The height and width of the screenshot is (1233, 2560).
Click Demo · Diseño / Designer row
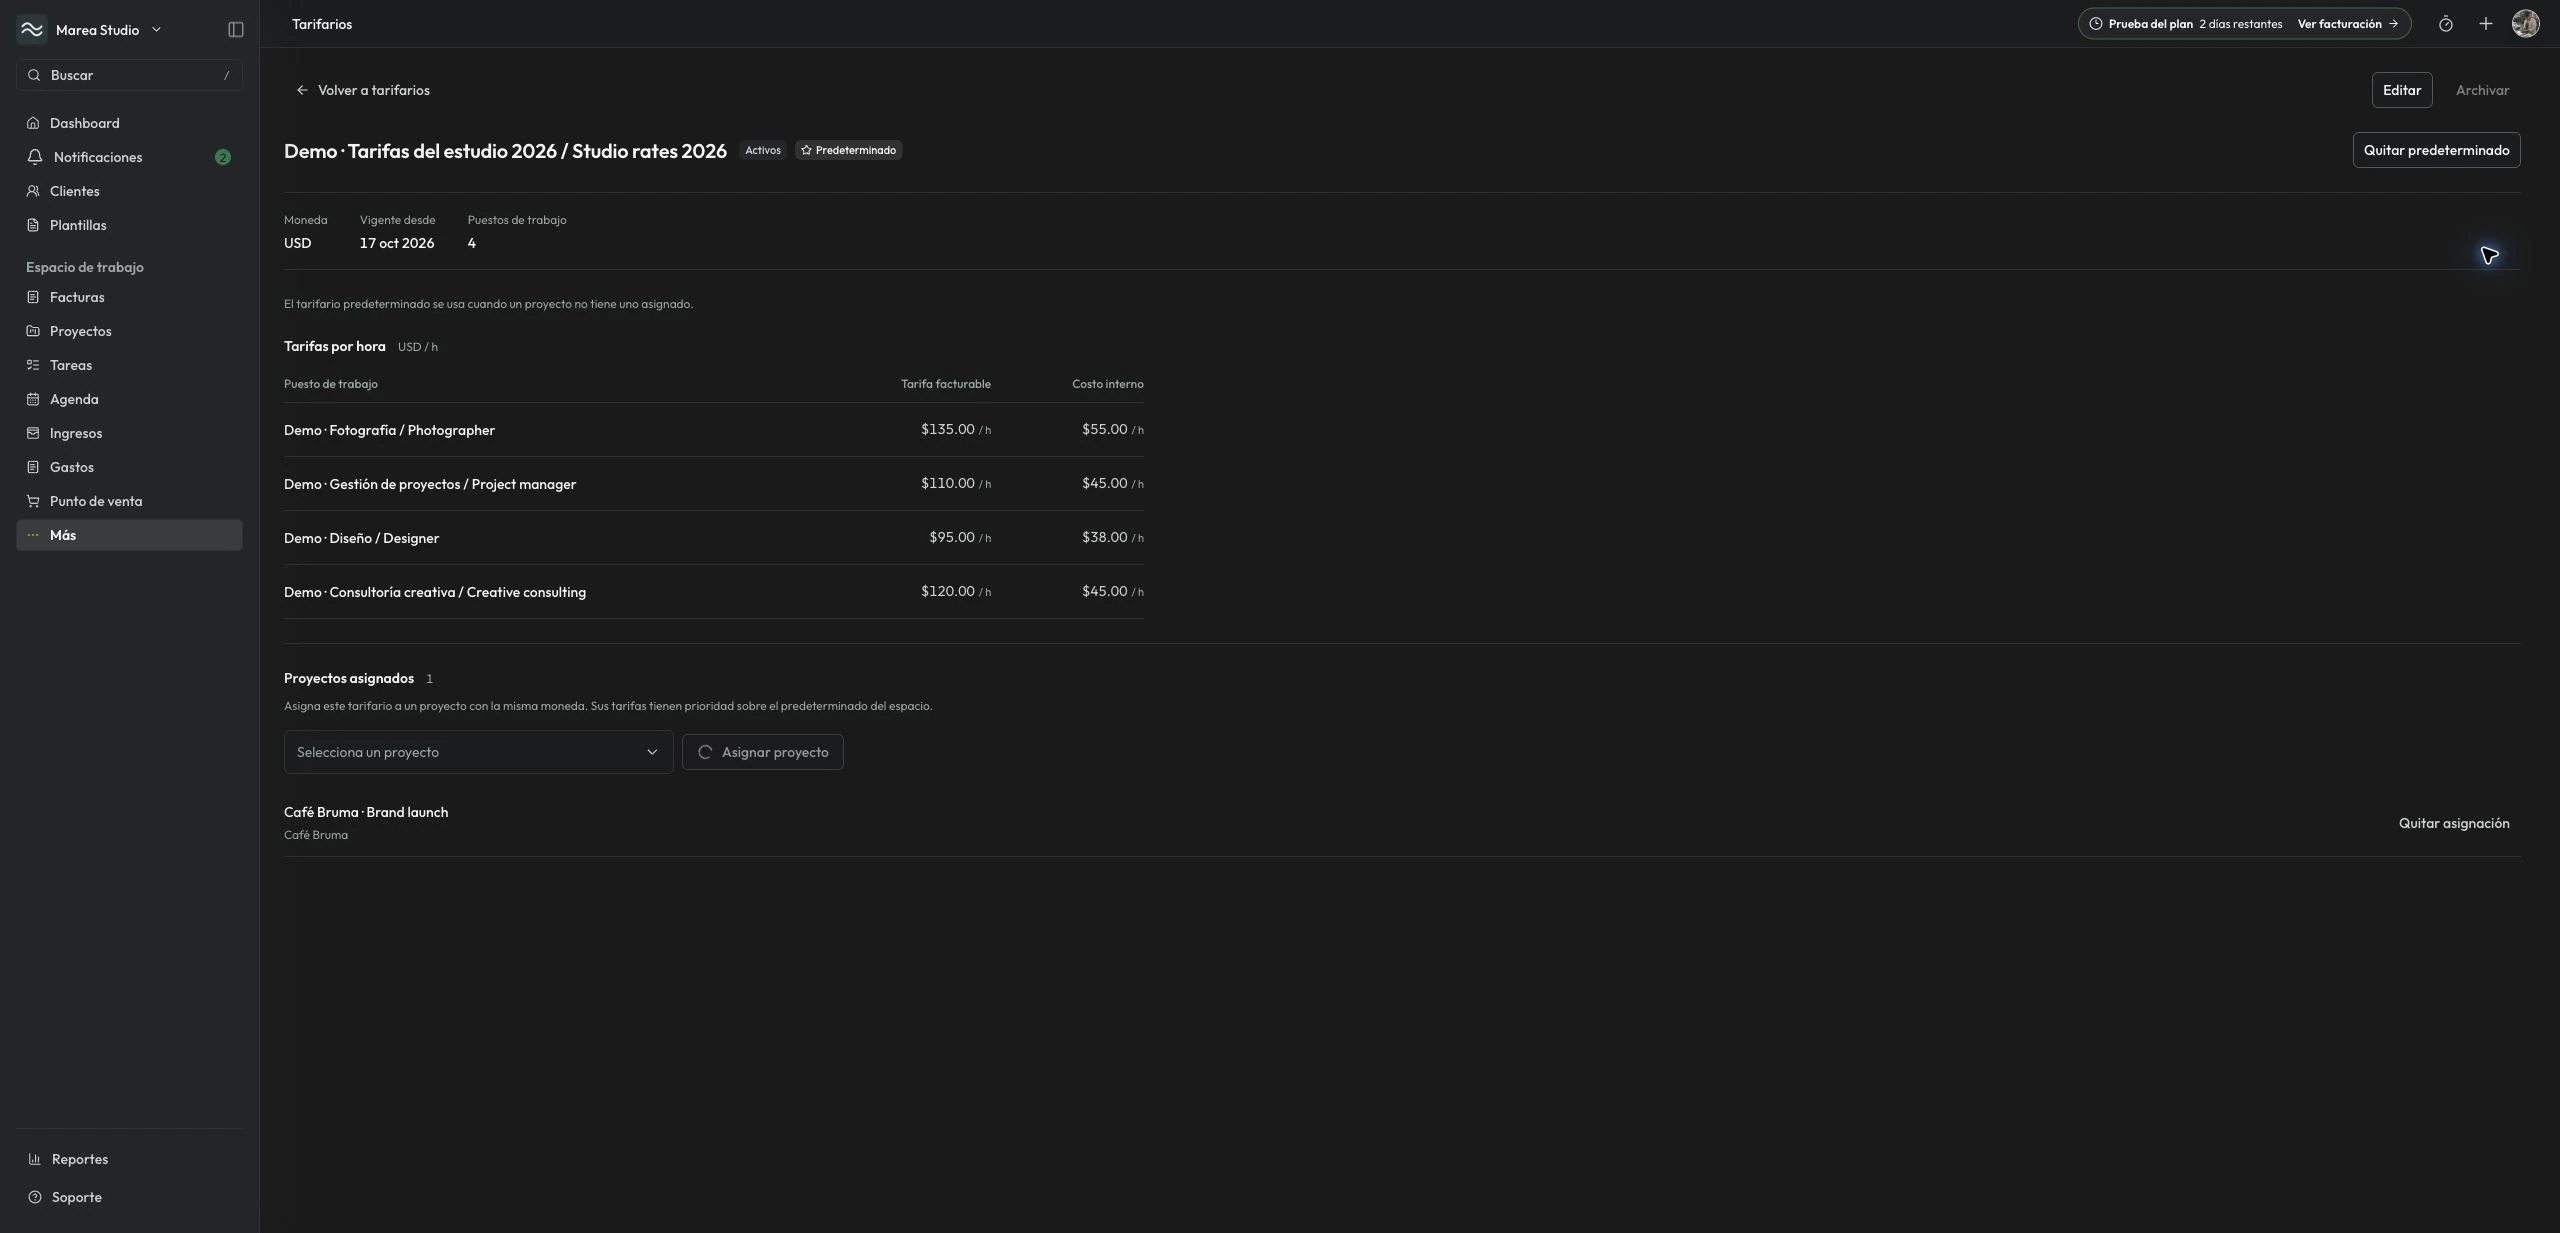point(714,538)
